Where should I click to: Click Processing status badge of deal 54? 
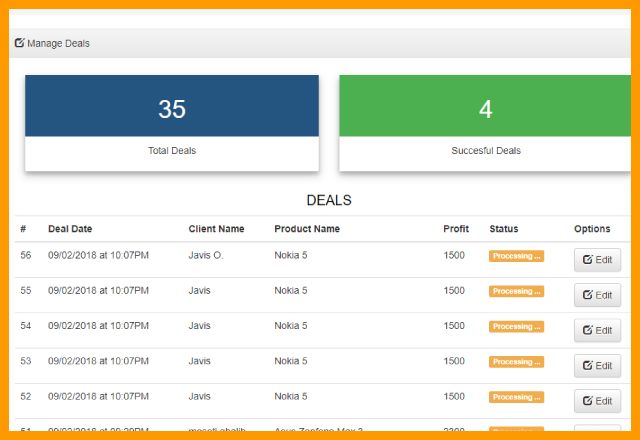click(516, 327)
